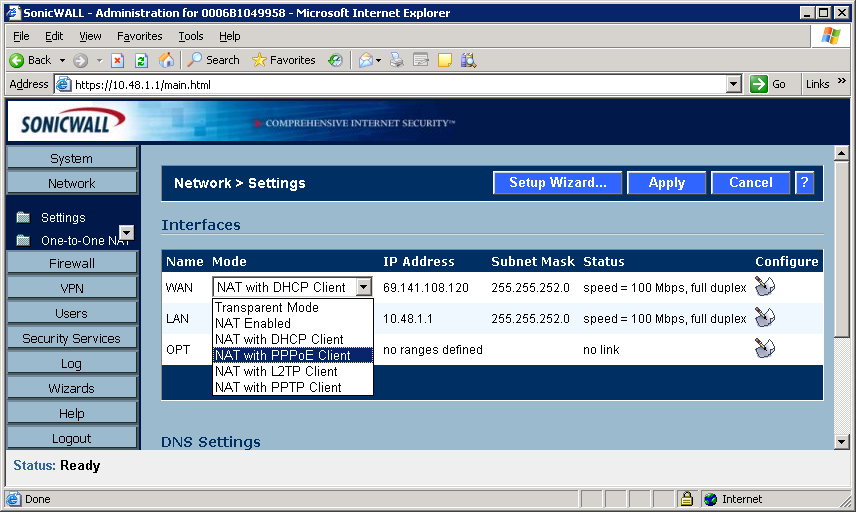This screenshot has height=512, width=856.
Task: Select NAT with PPPoE Client option
Action: pos(292,355)
